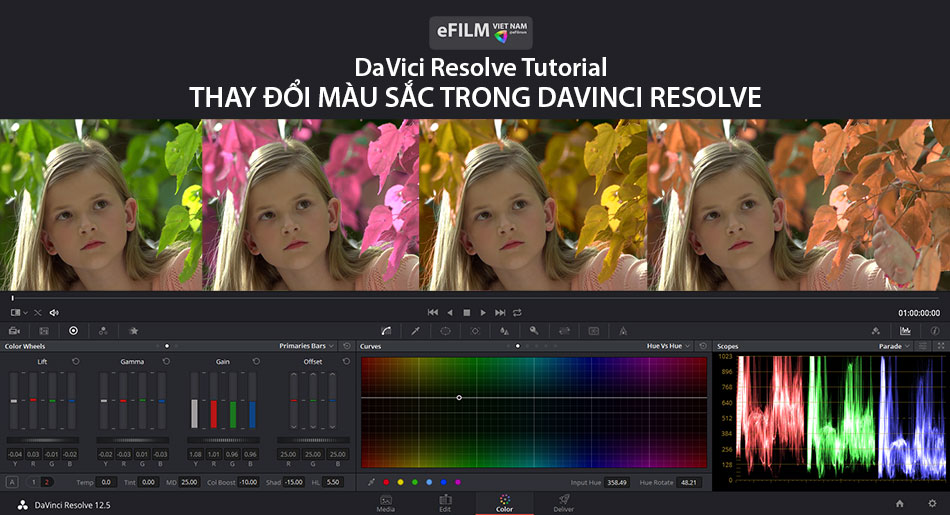This screenshot has width=950, height=515.
Task: Open the RGB Mixer palette
Action: (103, 331)
